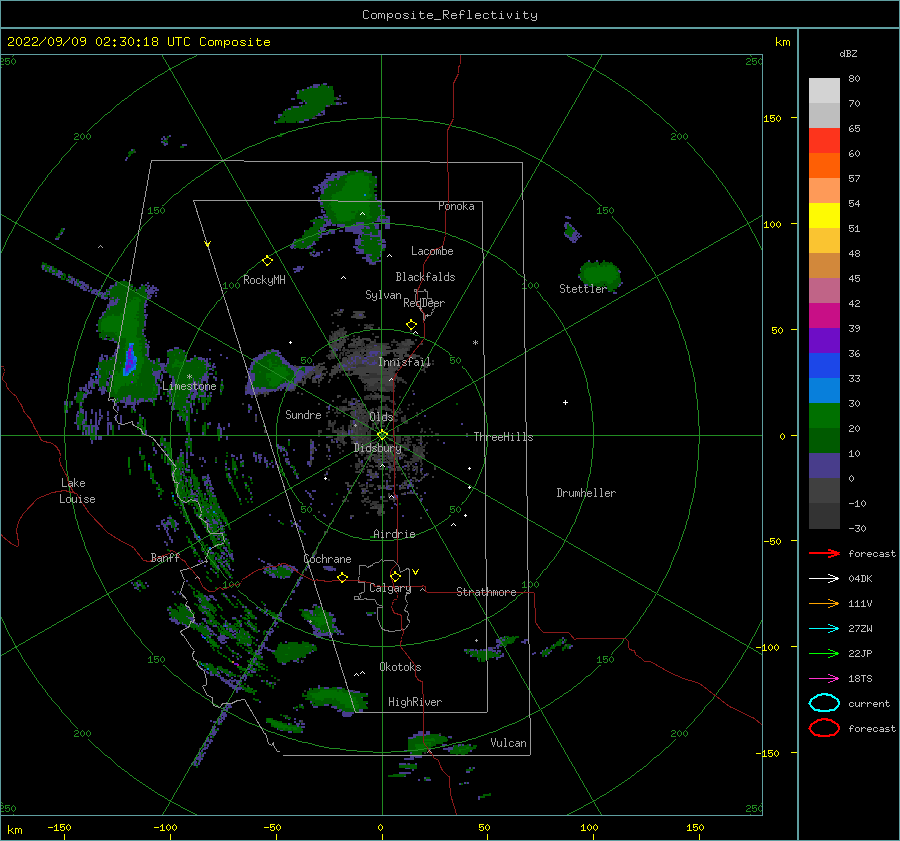
Task: Click the HighRiver label
Action: click(415, 702)
